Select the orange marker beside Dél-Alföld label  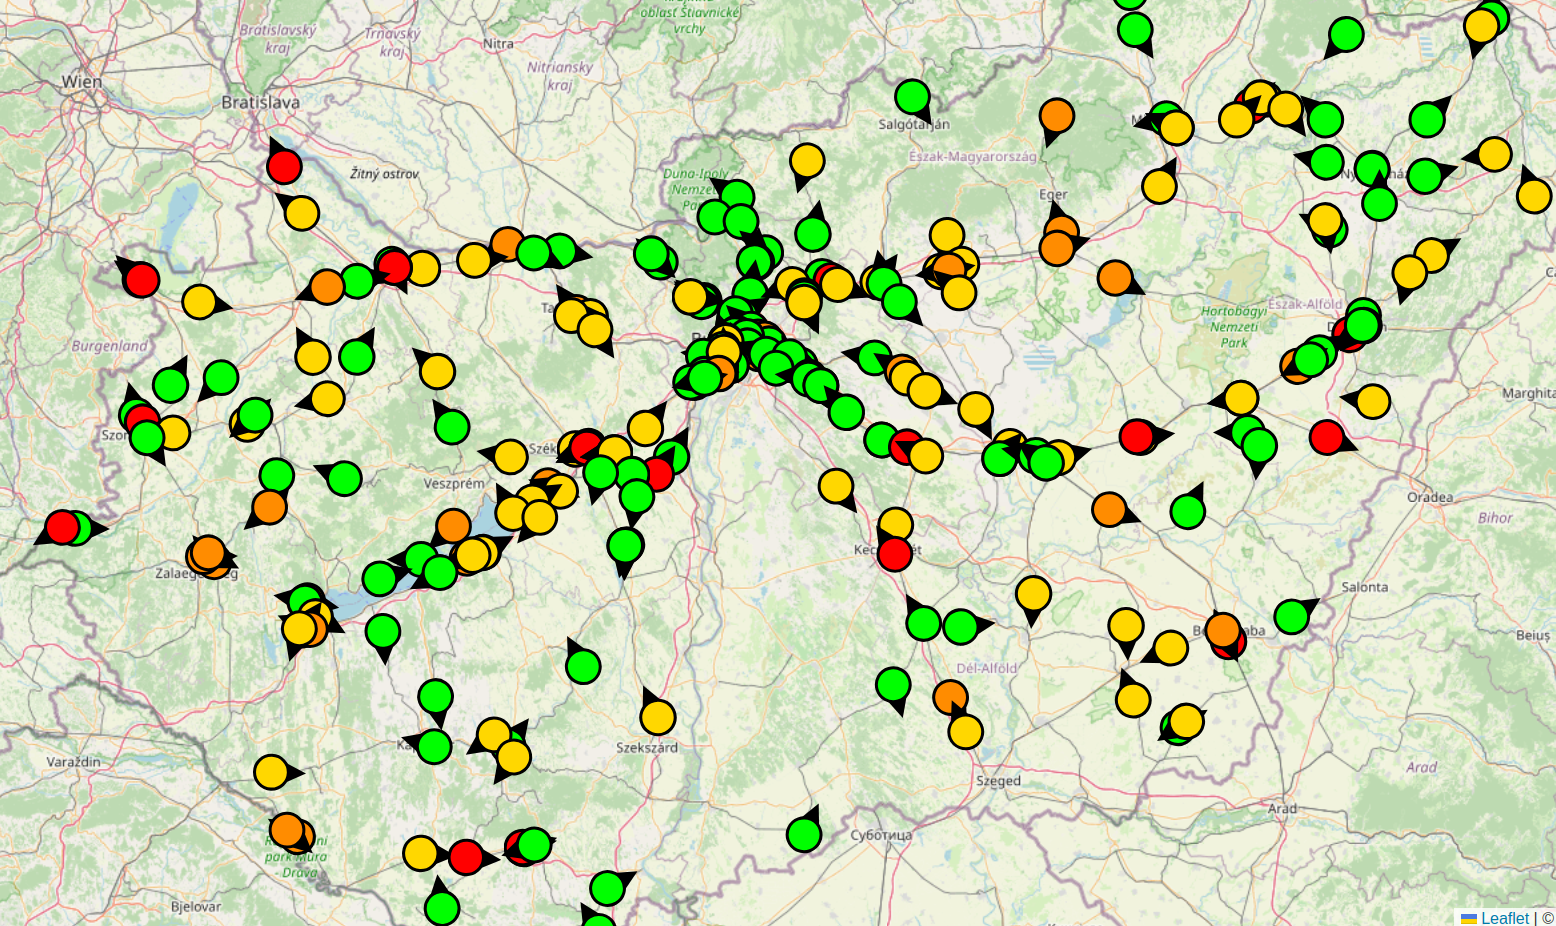[950, 697]
